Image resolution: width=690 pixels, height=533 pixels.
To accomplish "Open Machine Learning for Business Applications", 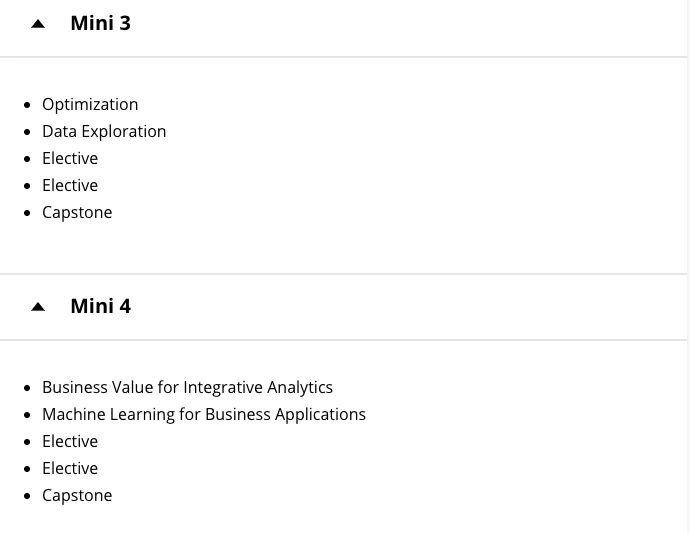I will pos(204,415).
